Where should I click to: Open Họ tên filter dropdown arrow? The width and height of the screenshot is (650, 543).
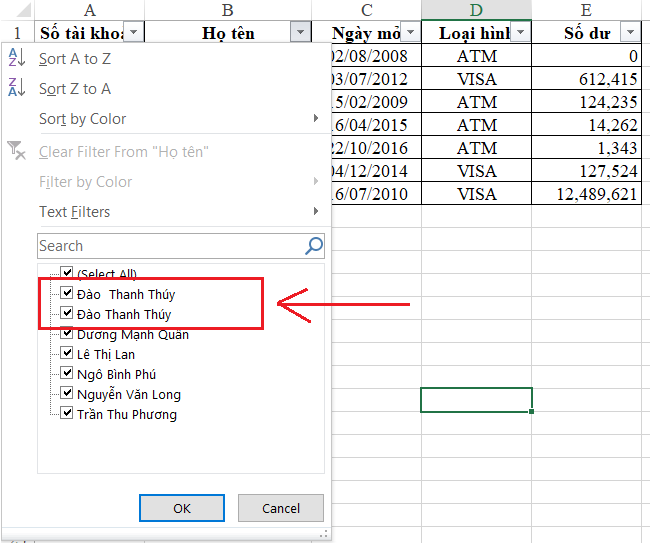tap(301, 32)
